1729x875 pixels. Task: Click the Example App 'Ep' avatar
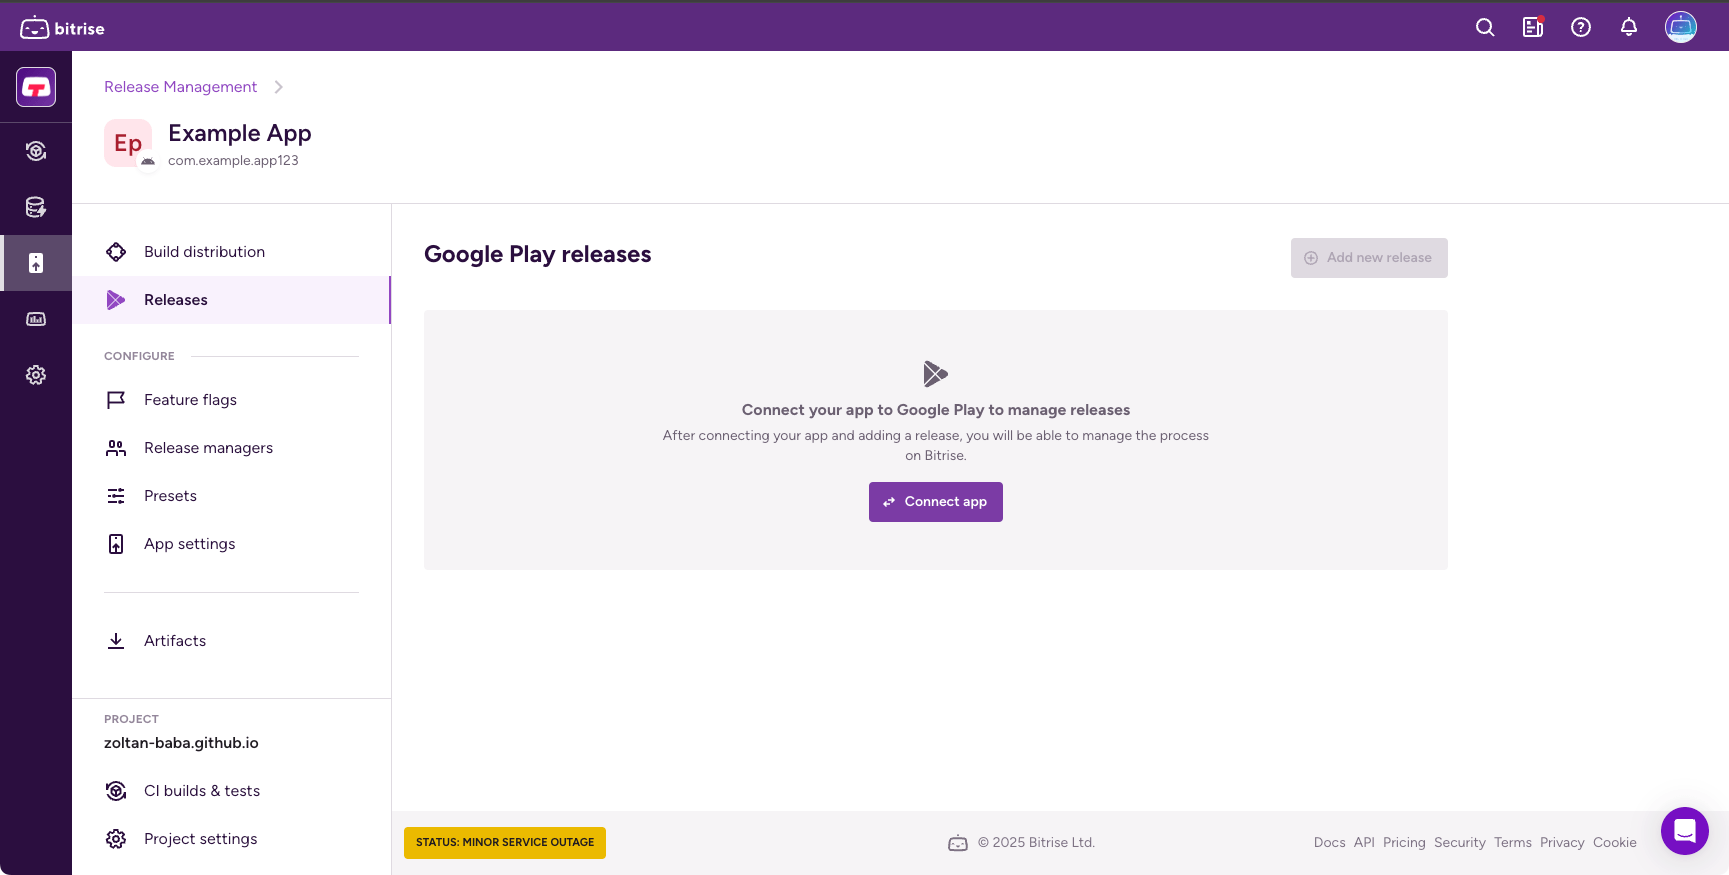click(128, 143)
